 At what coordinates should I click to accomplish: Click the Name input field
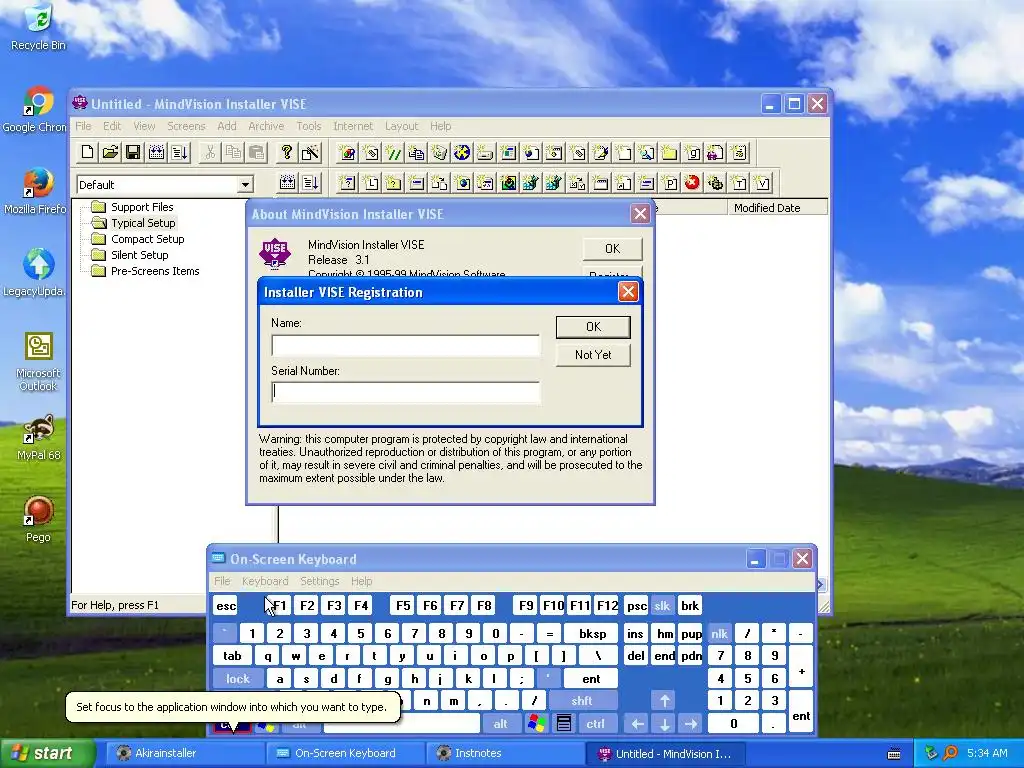[x=406, y=345]
